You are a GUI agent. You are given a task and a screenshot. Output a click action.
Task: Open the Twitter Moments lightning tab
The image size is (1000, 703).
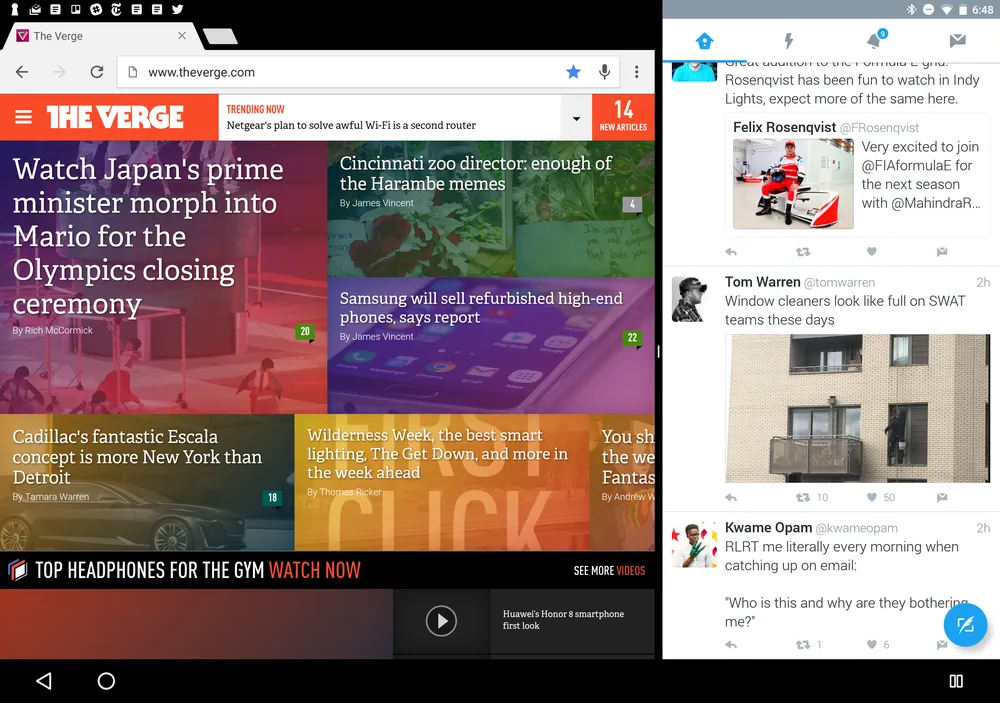[x=788, y=41]
